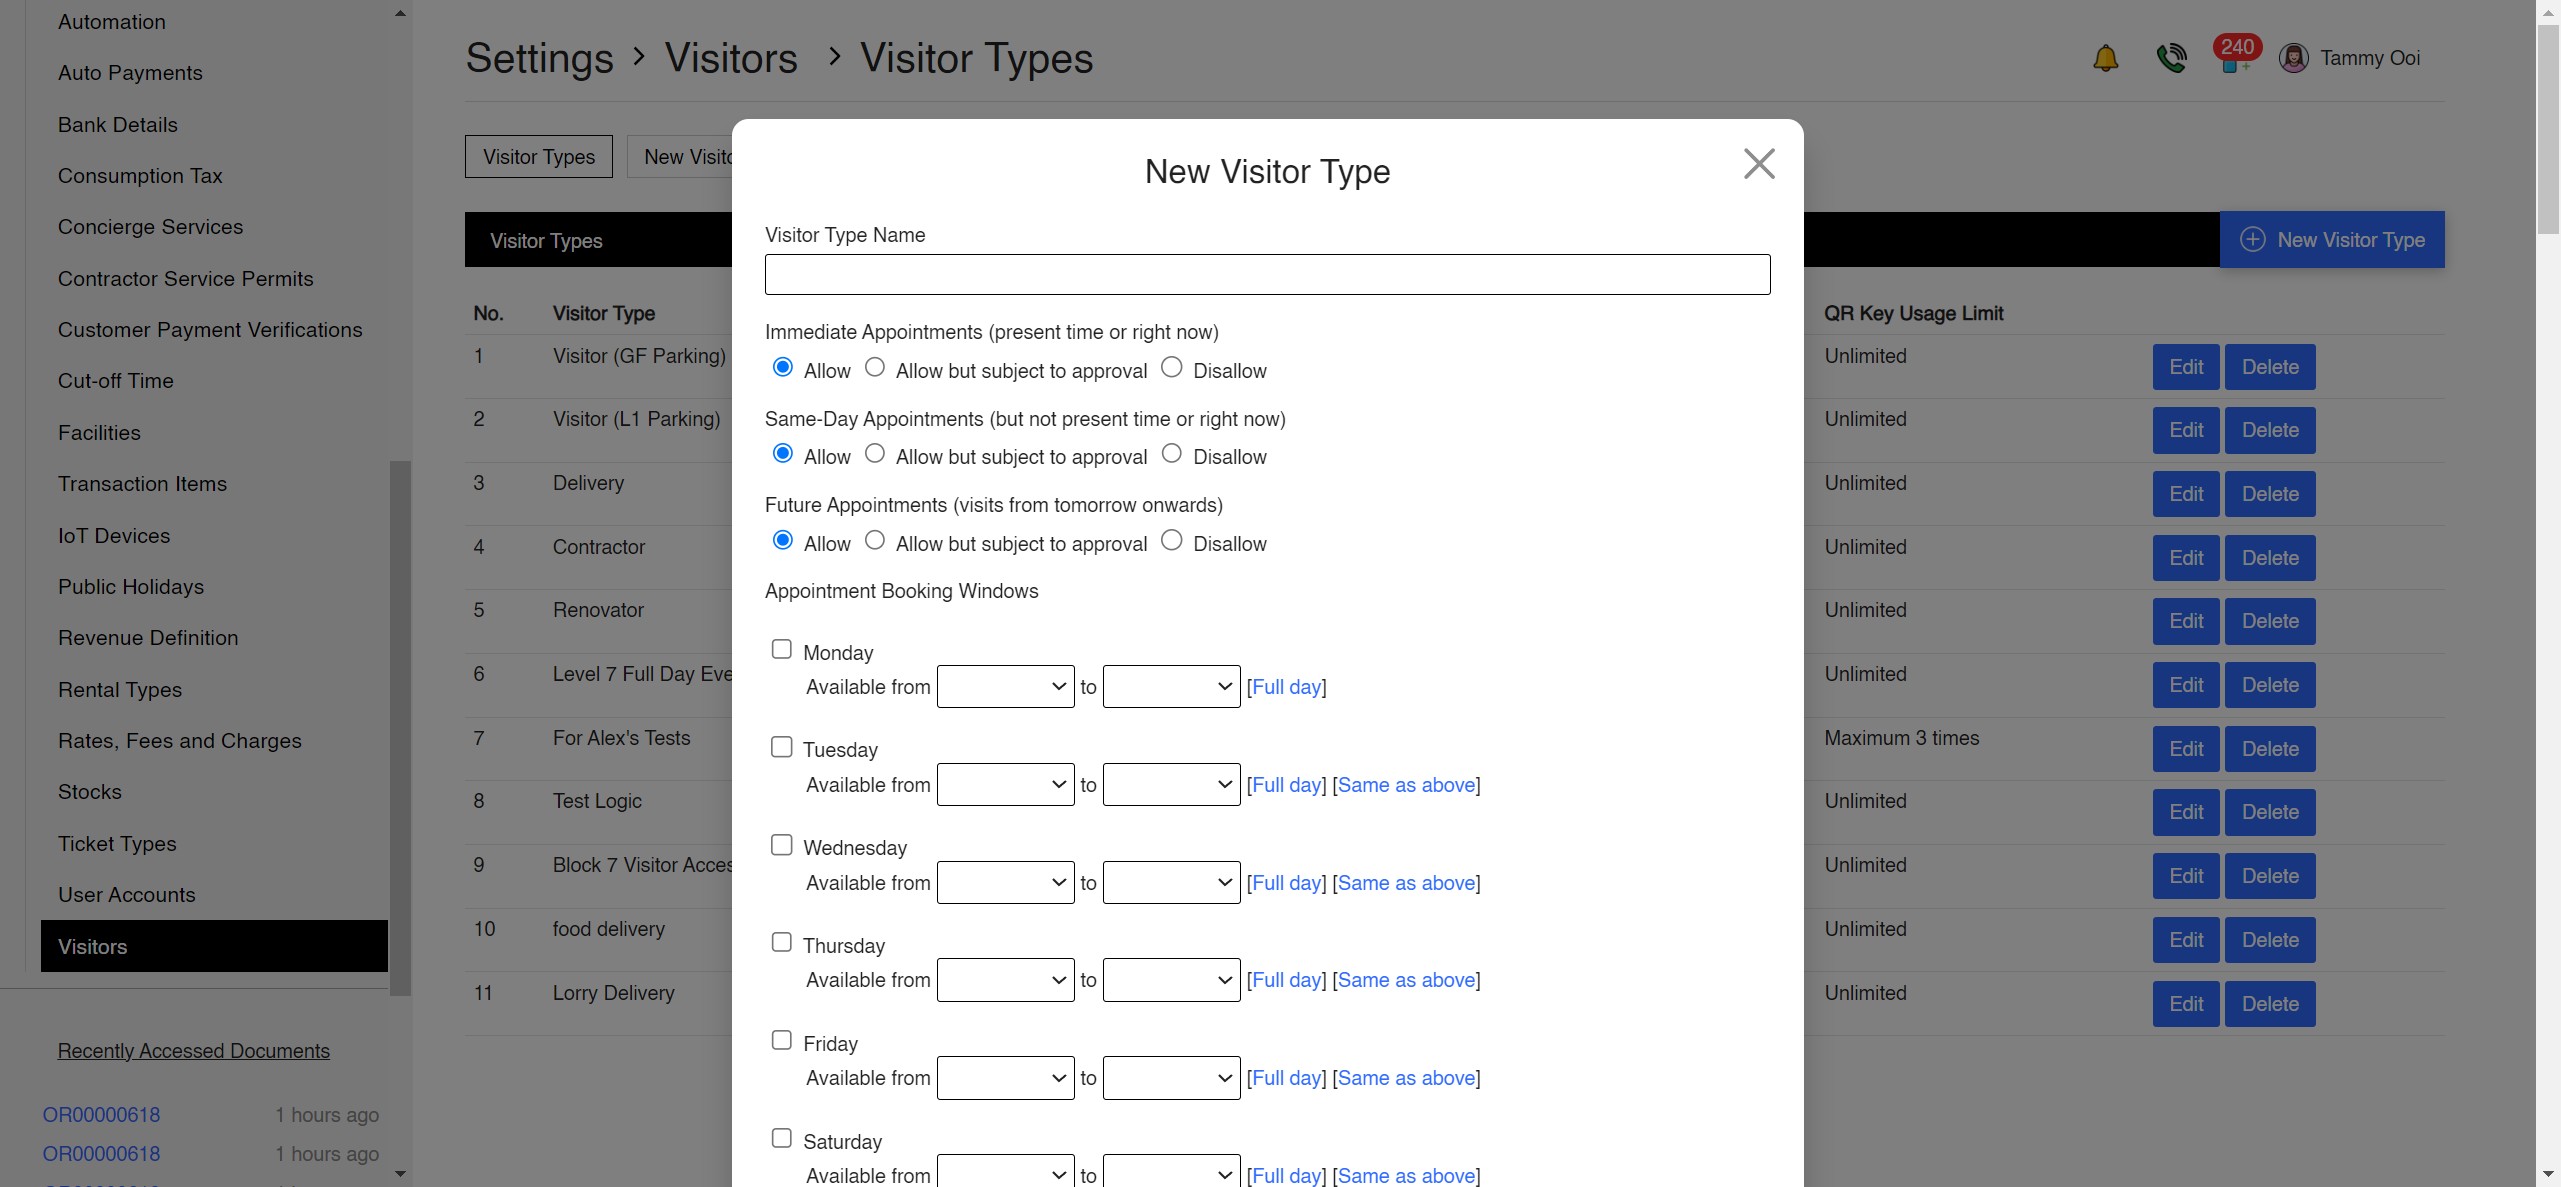
Task: Open Ticket Types in sidebar
Action: coord(117,844)
